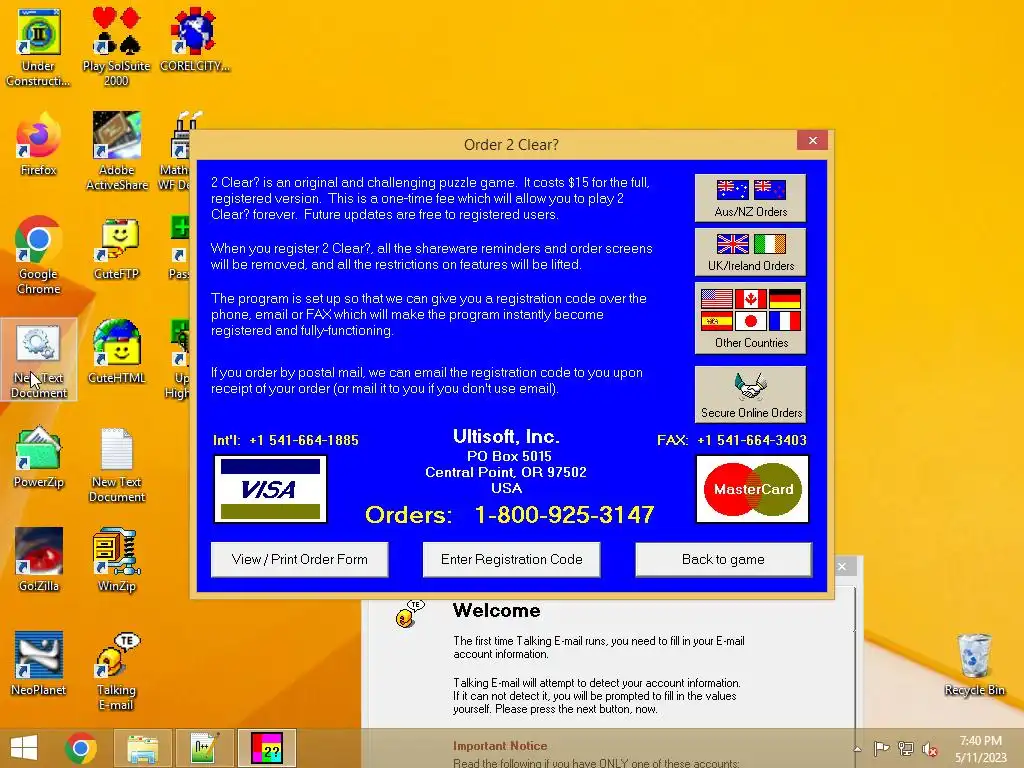1024x768 pixels.
Task: Select CuteHTML desktop icon
Action: pos(116,352)
